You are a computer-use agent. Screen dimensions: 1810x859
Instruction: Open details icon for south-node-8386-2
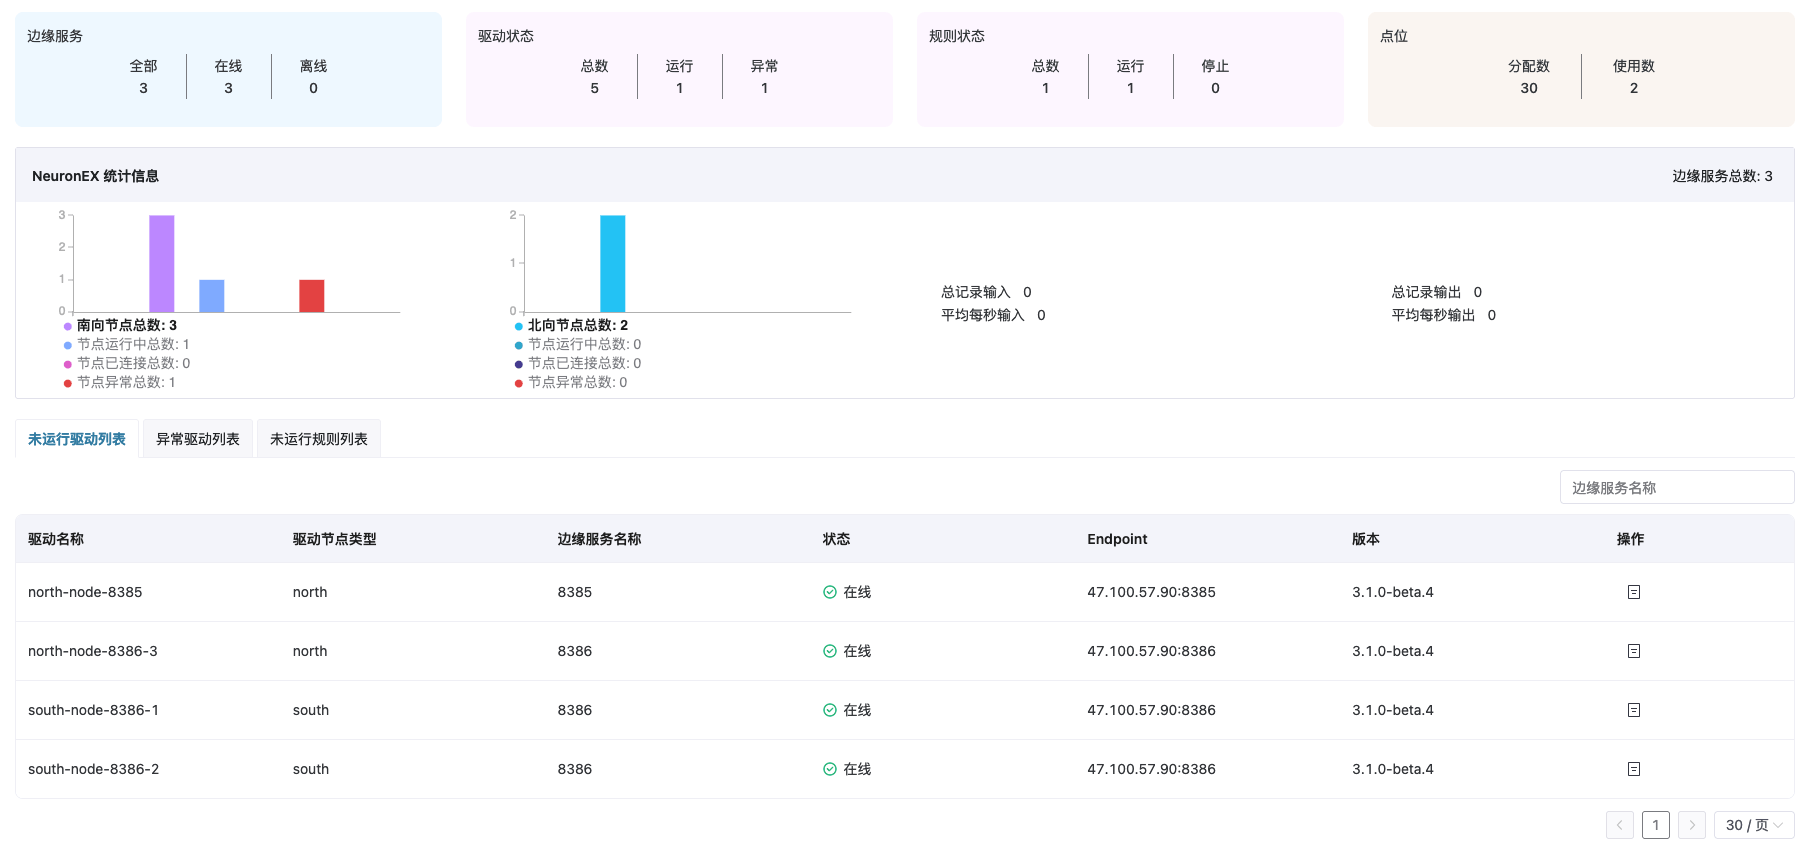click(1633, 769)
